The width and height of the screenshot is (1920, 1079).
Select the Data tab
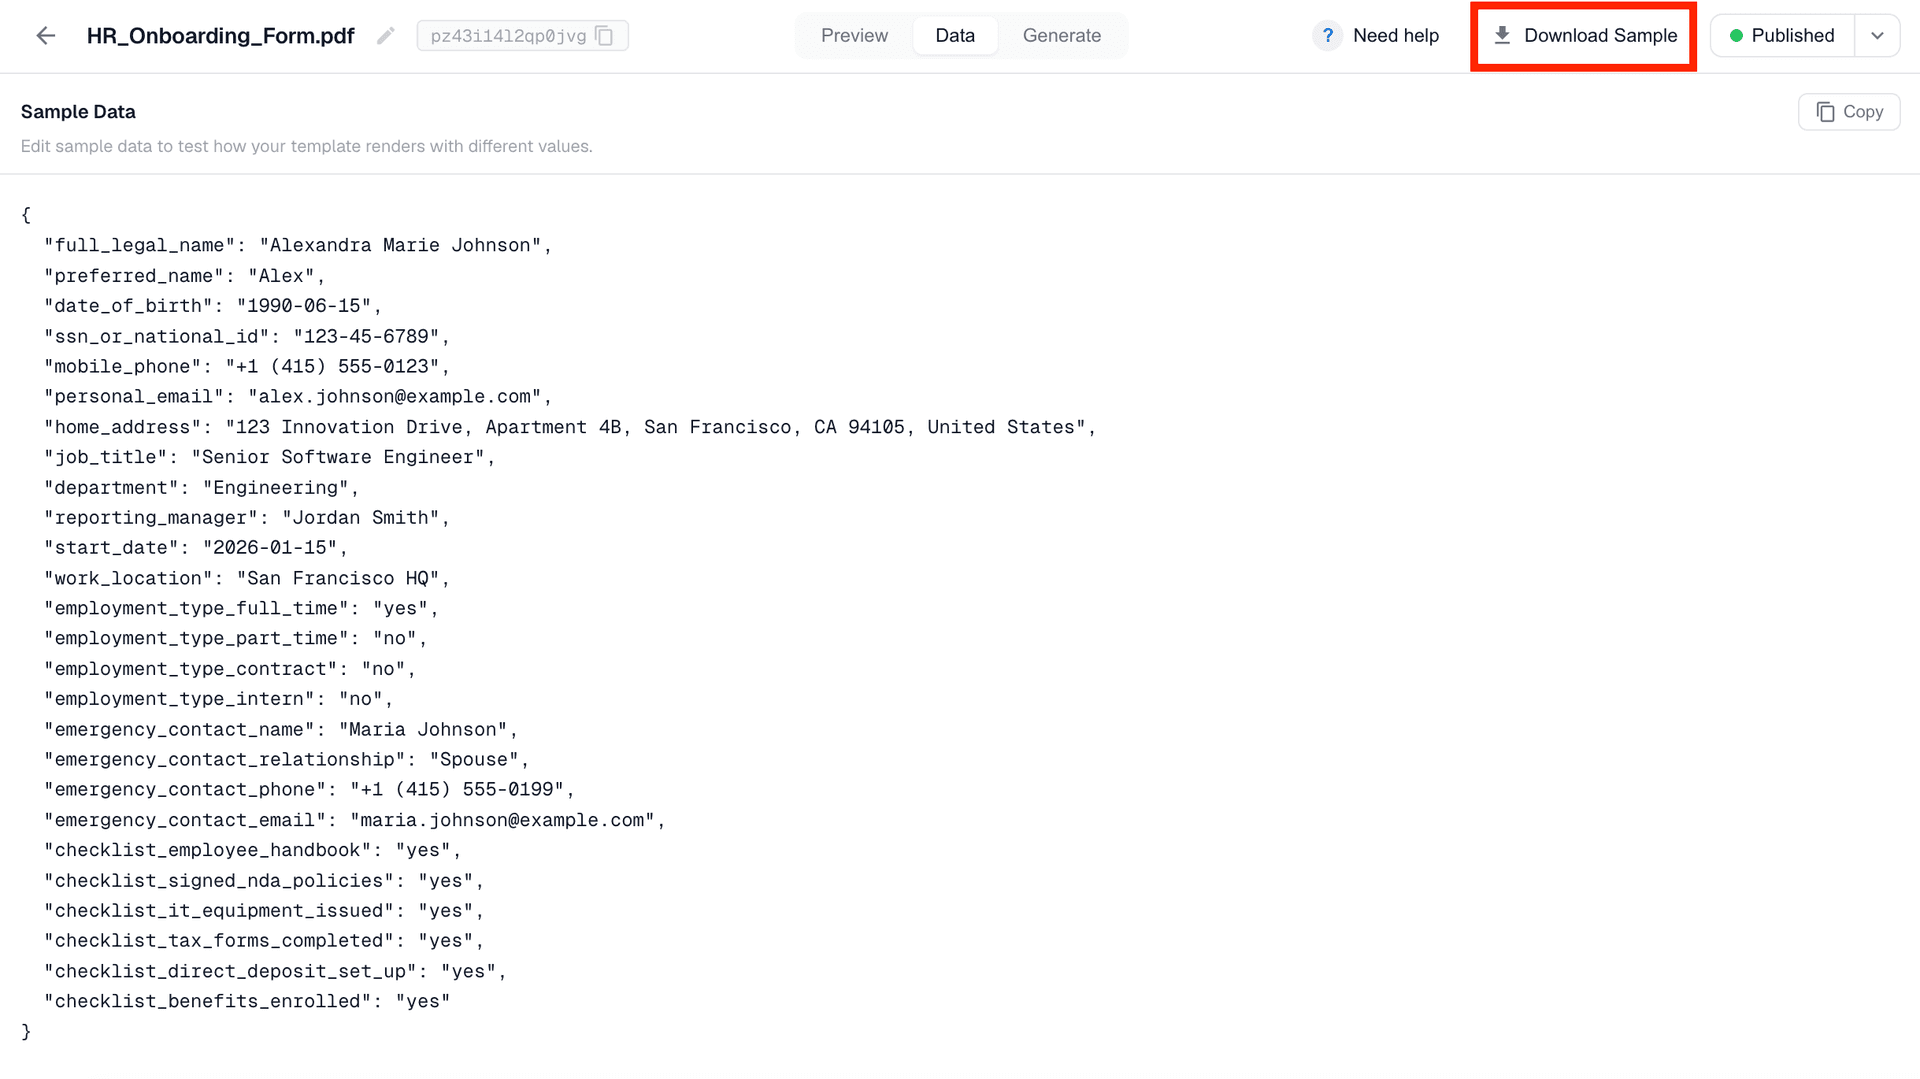point(955,36)
